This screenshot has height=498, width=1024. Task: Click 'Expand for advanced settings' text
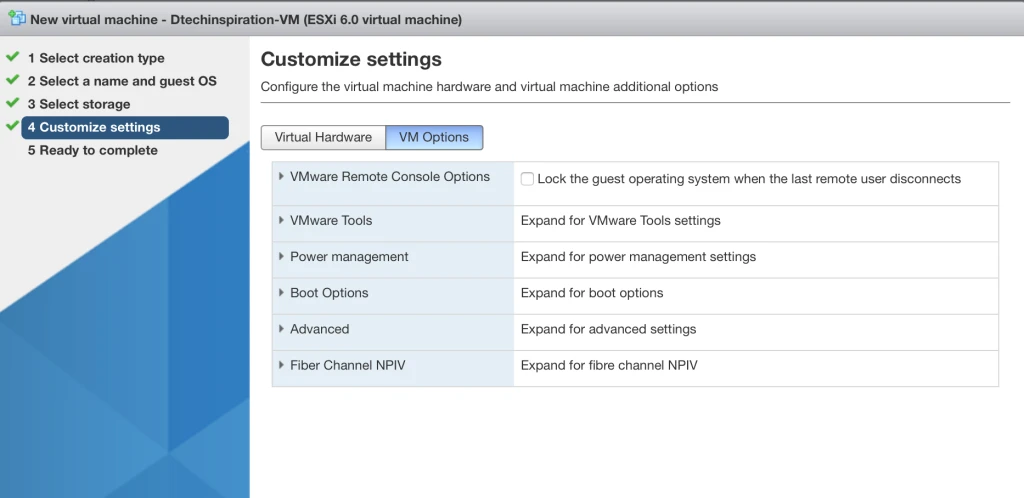608,329
